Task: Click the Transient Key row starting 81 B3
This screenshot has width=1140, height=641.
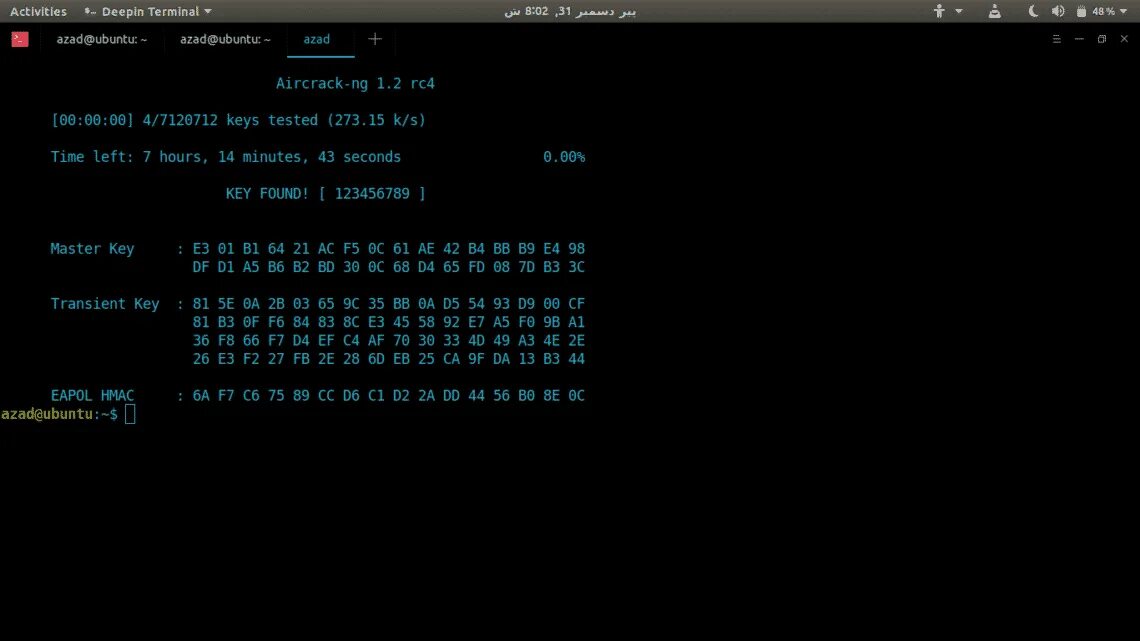Action: coord(388,322)
